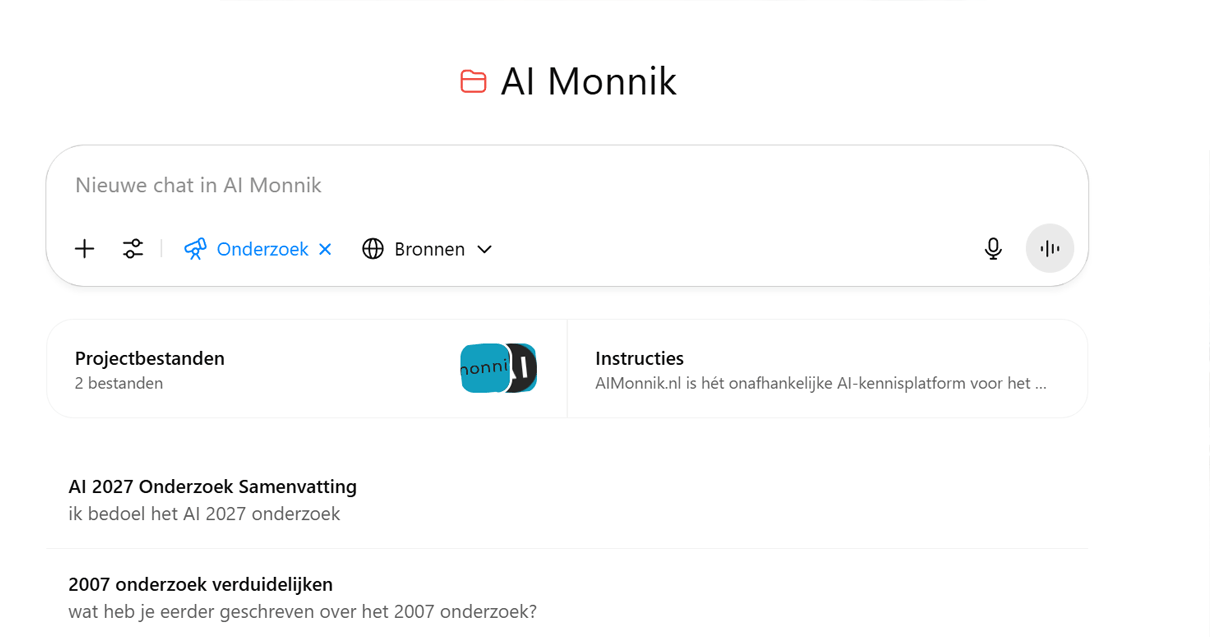Click the globe icon beside Bronnen
Screen dimensions: 1210x637
[x=373, y=249]
